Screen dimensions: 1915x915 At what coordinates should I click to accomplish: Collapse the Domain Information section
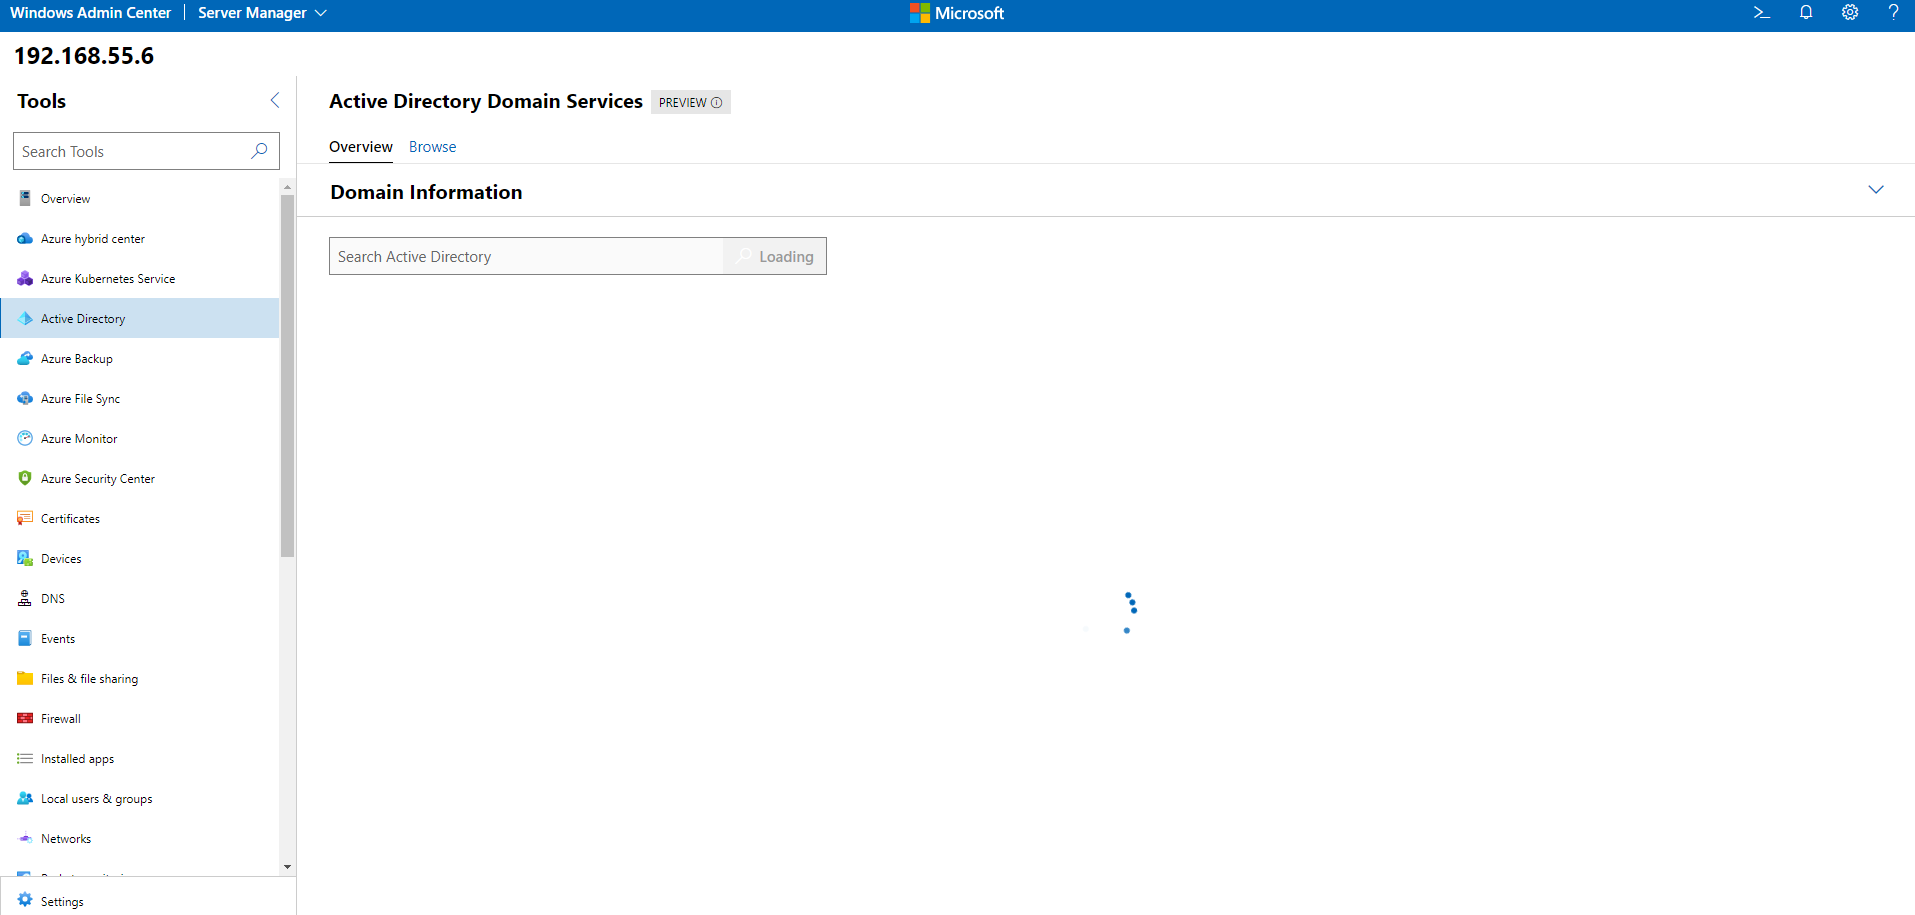1876,189
